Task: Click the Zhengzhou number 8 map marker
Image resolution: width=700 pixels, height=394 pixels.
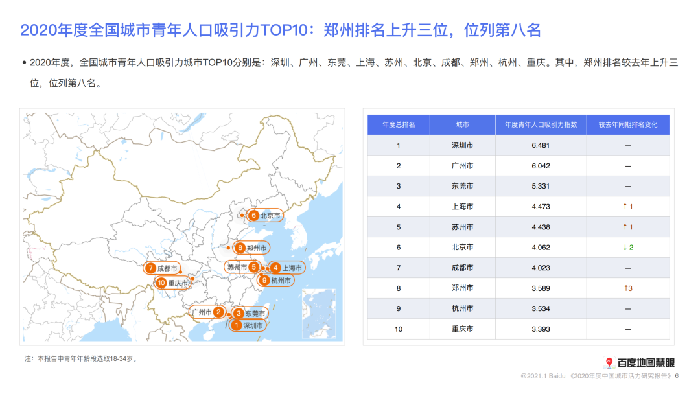Action: click(x=252, y=248)
